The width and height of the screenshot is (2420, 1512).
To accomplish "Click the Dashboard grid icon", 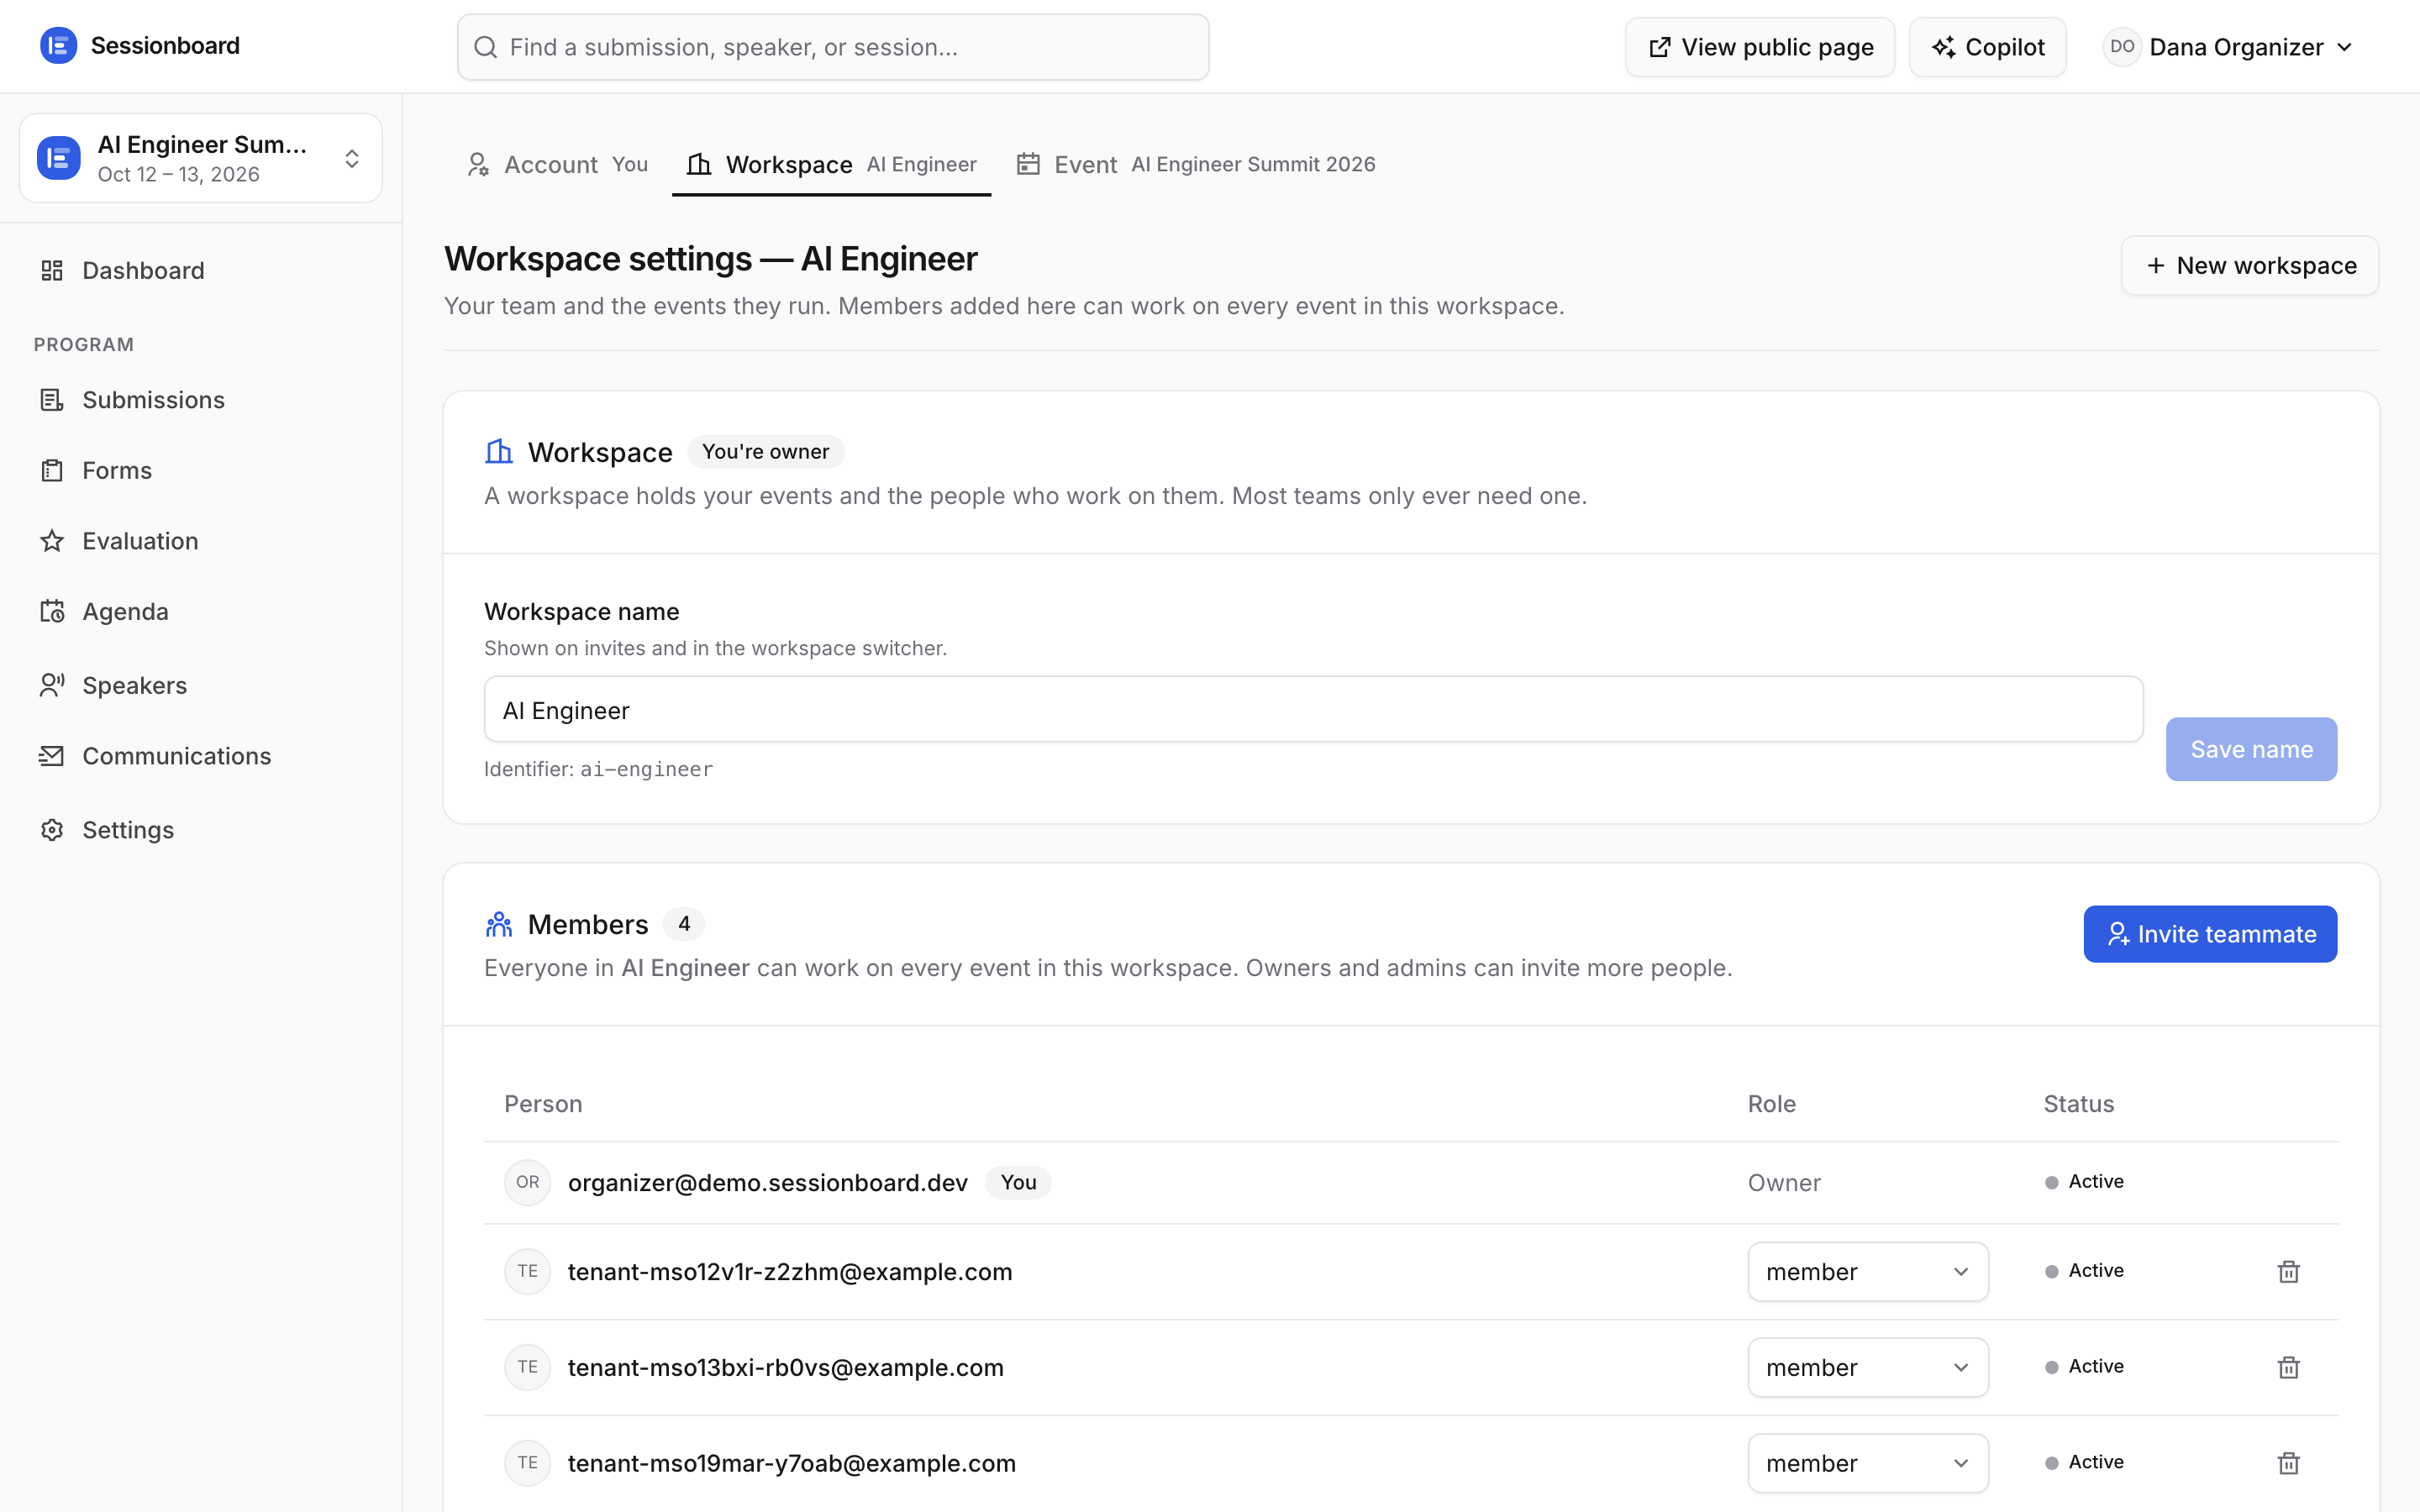I will (52, 271).
